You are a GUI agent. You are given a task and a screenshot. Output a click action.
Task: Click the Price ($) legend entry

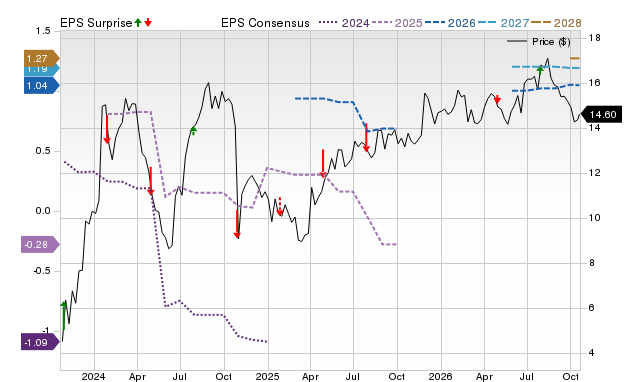pyautogui.click(x=538, y=42)
